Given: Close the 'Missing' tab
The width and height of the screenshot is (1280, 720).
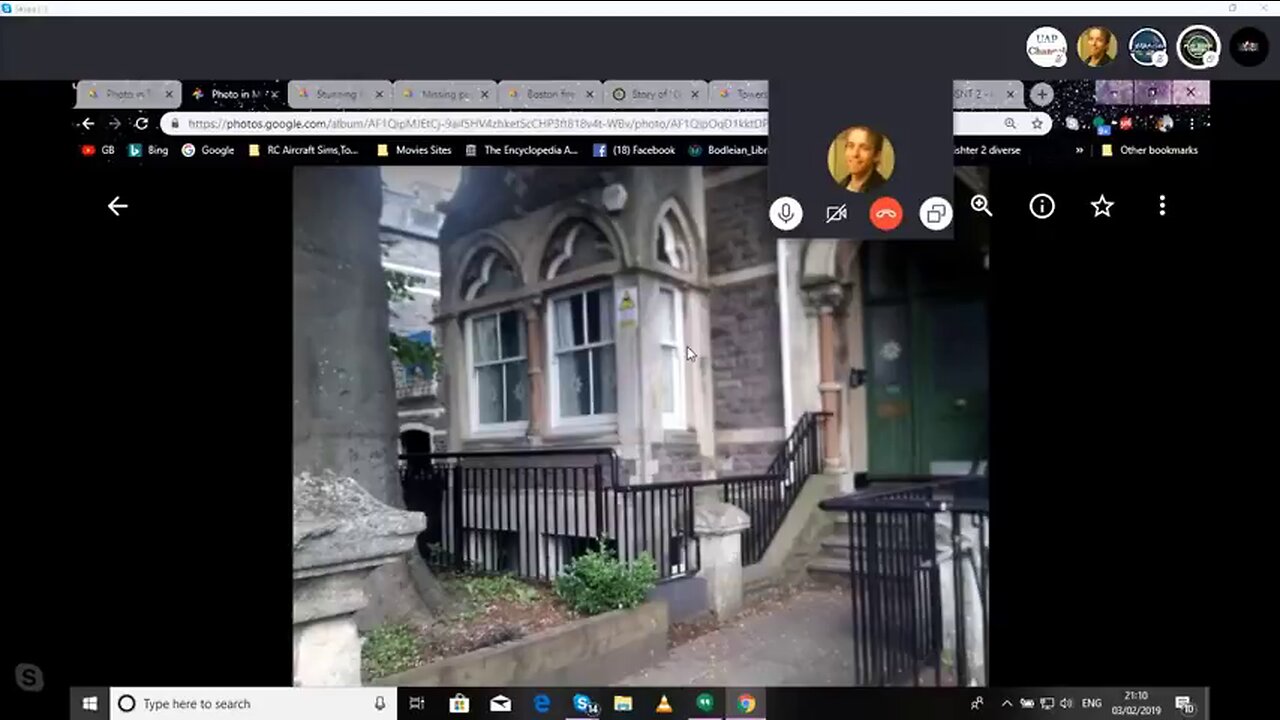Looking at the screenshot, I should 484,94.
